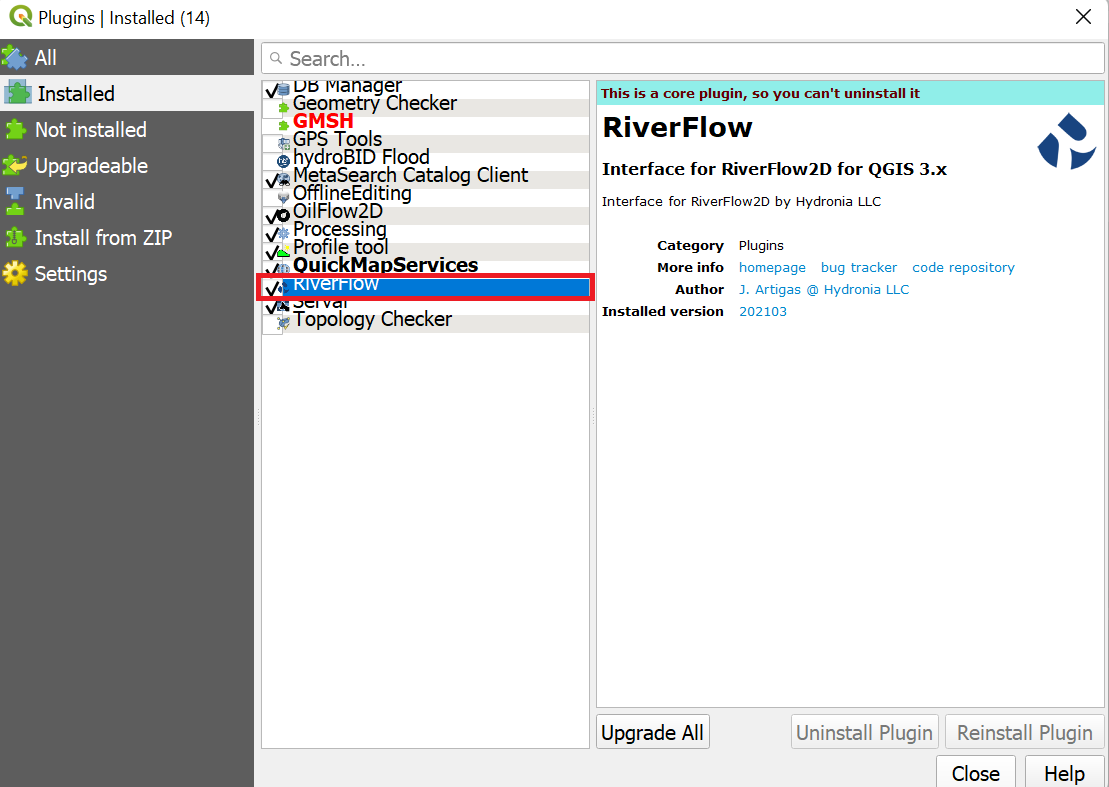
Task: Enable the Geometry Checker checkbox
Action: tap(272, 107)
